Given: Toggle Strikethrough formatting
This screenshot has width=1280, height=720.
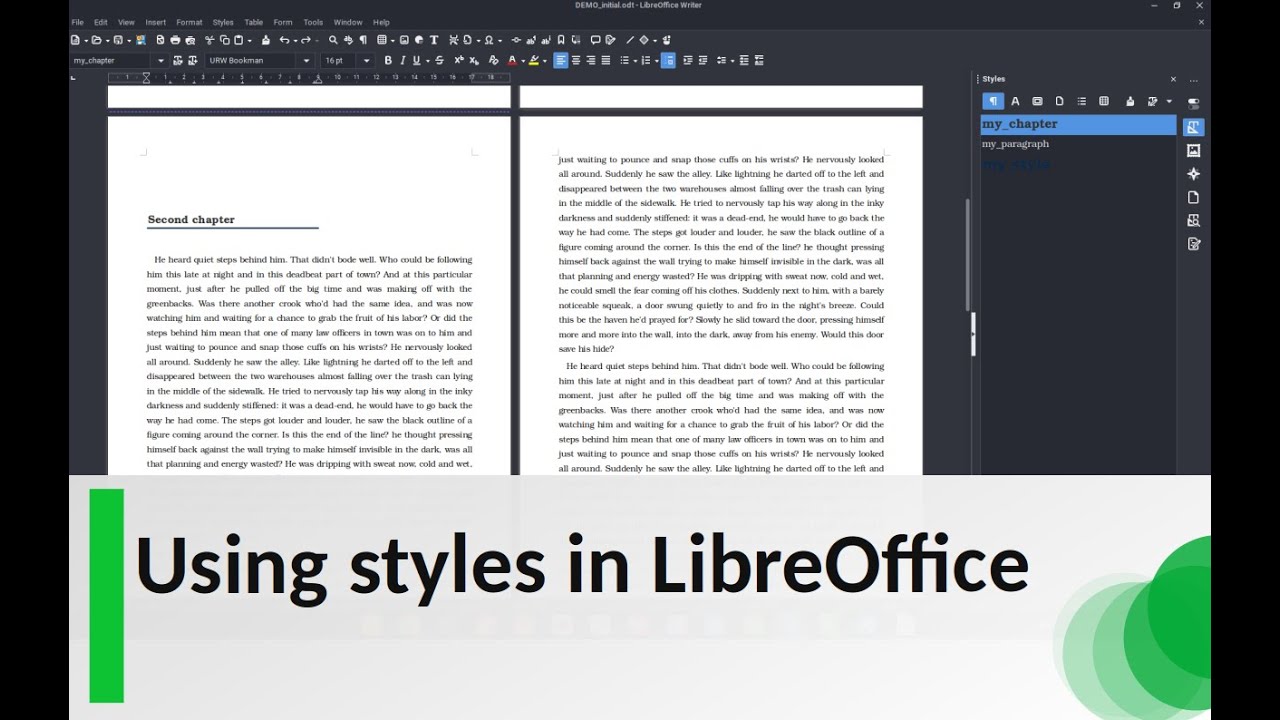Looking at the screenshot, I should point(439,60).
